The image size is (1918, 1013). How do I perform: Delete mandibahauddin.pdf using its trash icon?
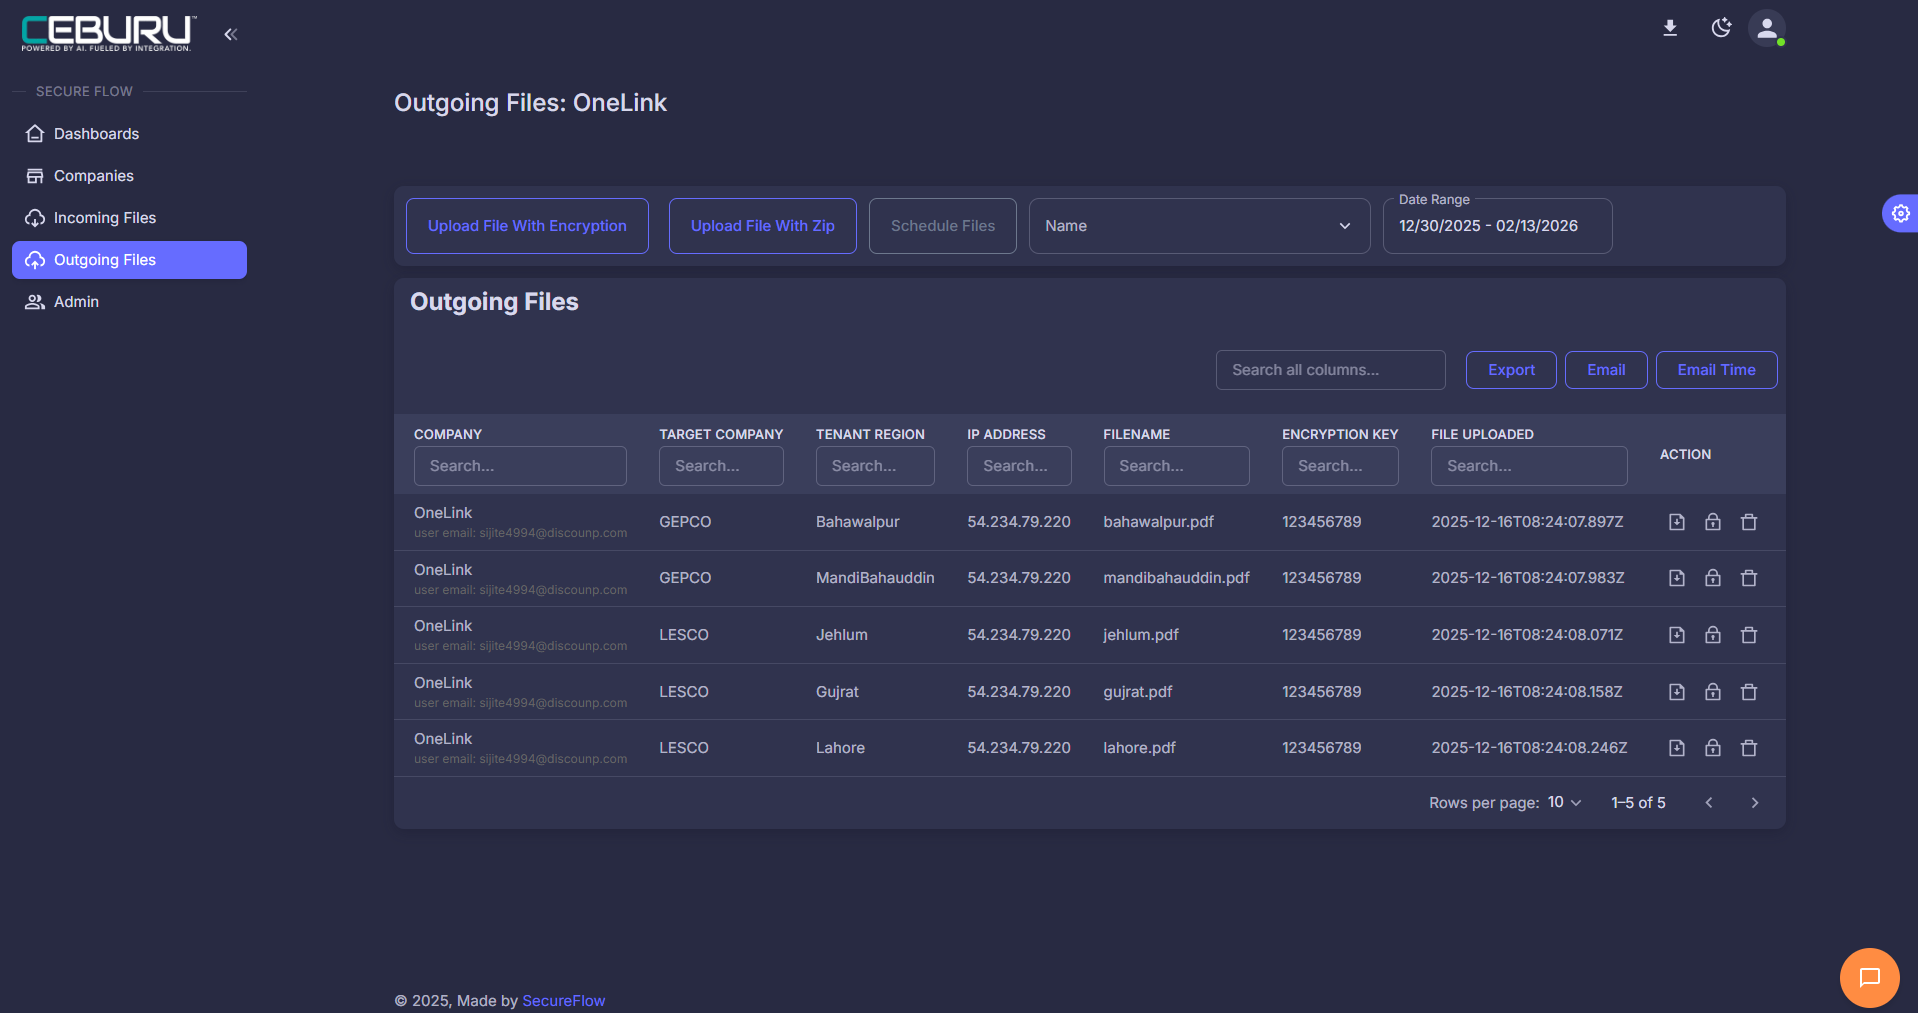click(x=1749, y=578)
